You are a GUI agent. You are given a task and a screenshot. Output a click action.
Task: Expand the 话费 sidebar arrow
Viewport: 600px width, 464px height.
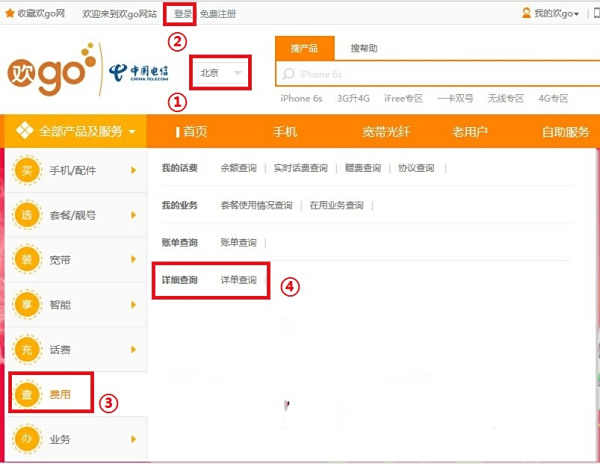(133, 349)
